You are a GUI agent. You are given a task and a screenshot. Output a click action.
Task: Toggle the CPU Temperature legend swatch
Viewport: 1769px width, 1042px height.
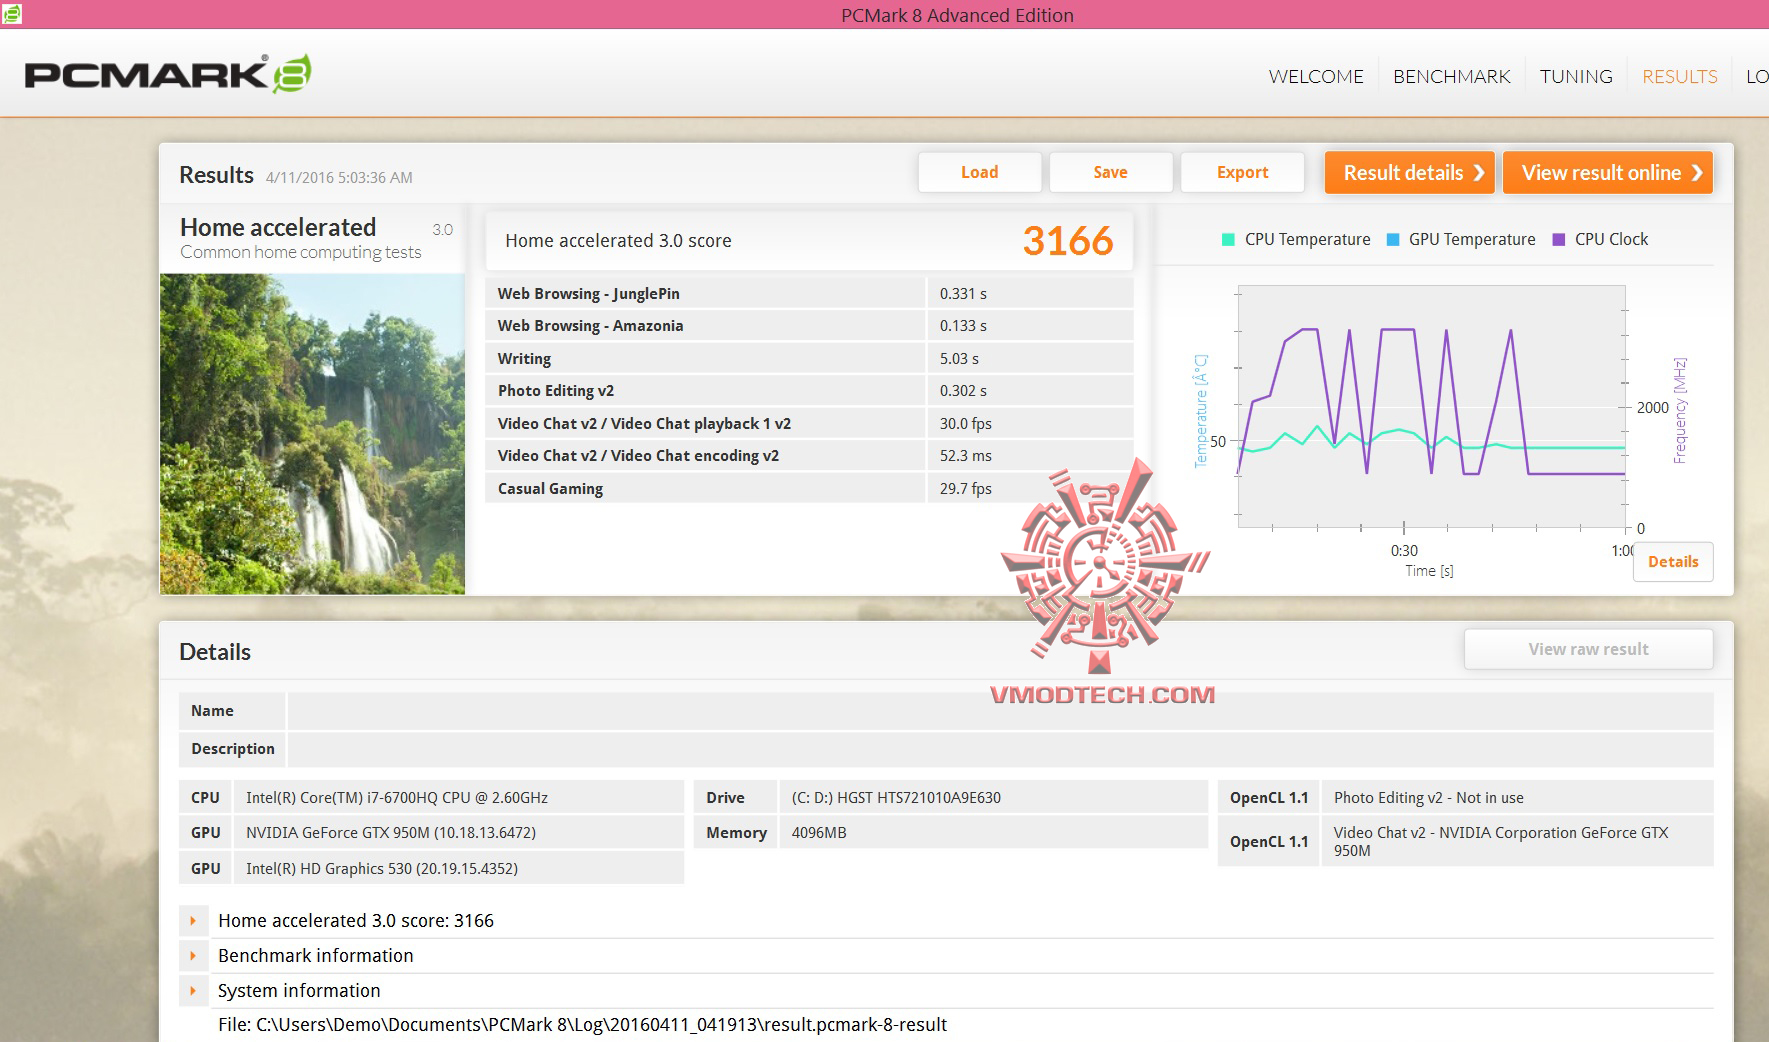click(x=1228, y=240)
